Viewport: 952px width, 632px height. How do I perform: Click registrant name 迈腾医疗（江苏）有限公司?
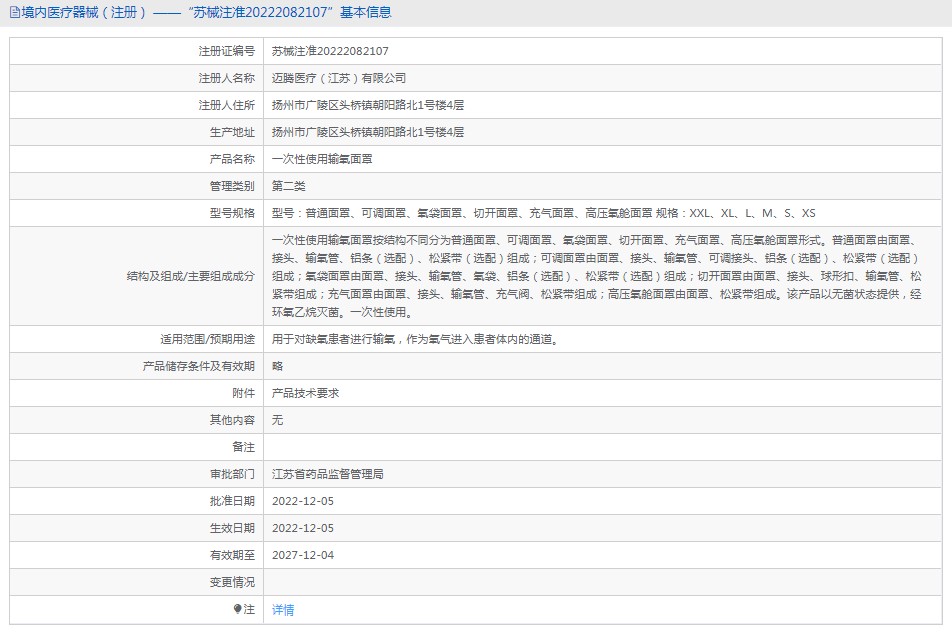click(x=339, y=78)
